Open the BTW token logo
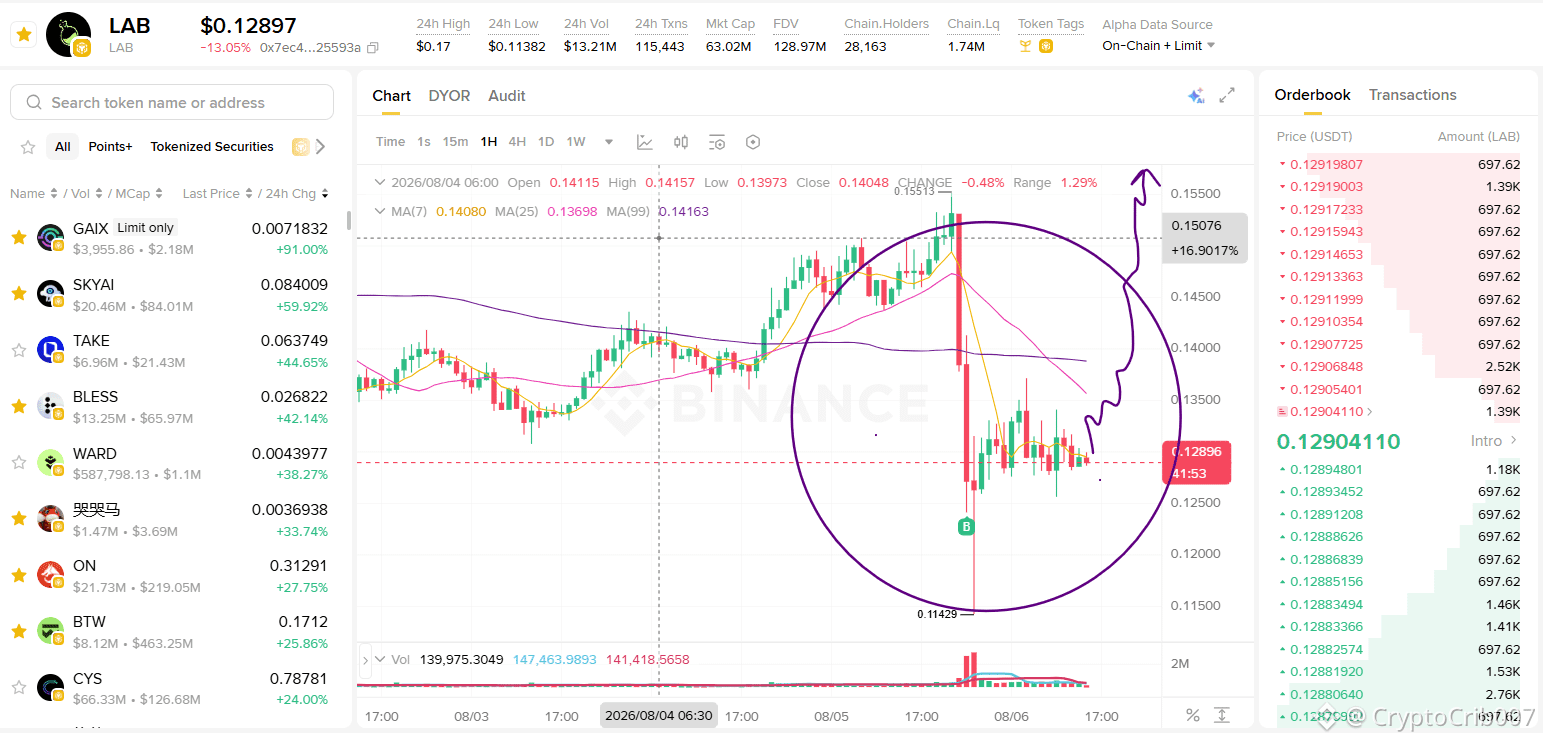This screenshot has width=1543, height=742. tap(51, 631)
